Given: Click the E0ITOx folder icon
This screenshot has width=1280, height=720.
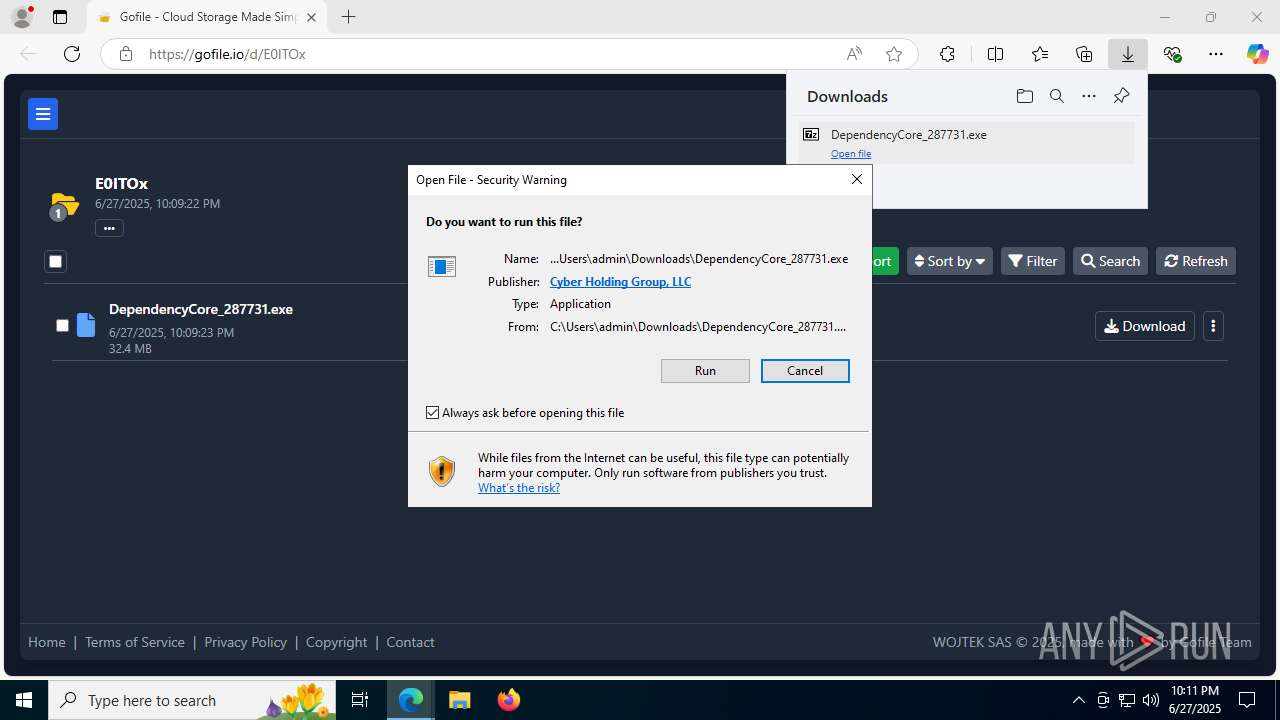Looking at the screenshot, I should [64, 205].
